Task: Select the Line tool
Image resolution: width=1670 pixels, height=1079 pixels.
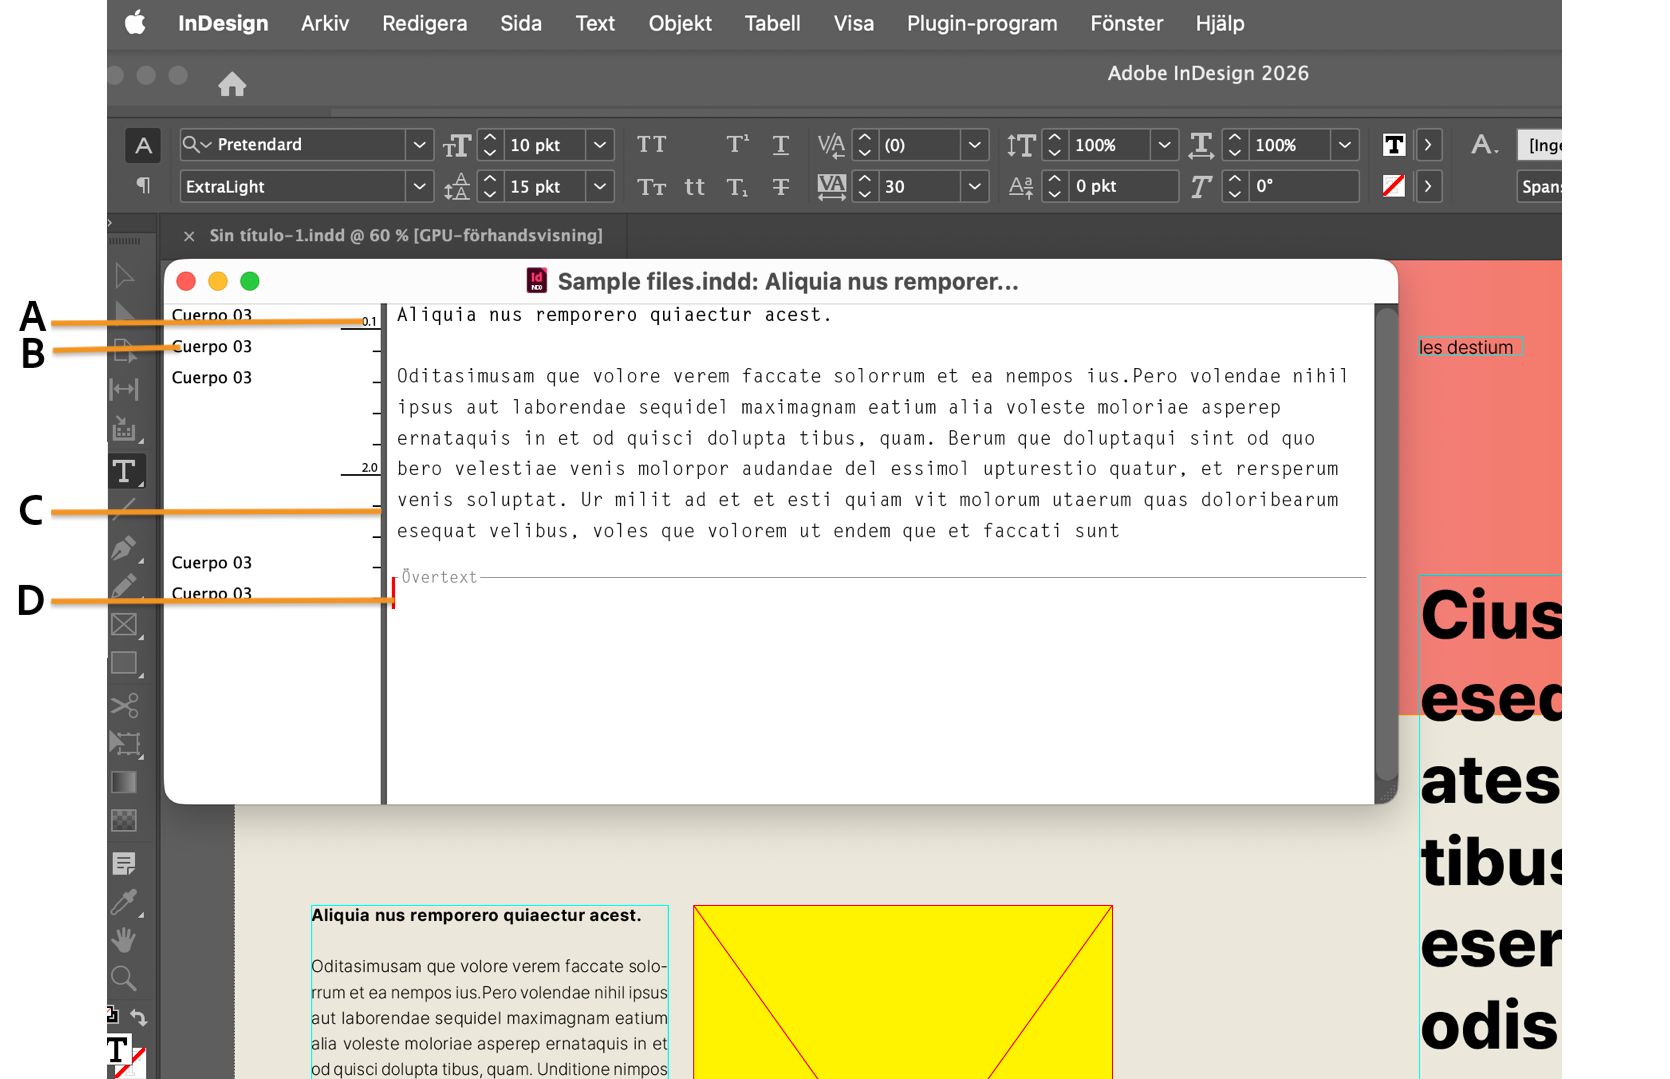Action: coord(124,509)
